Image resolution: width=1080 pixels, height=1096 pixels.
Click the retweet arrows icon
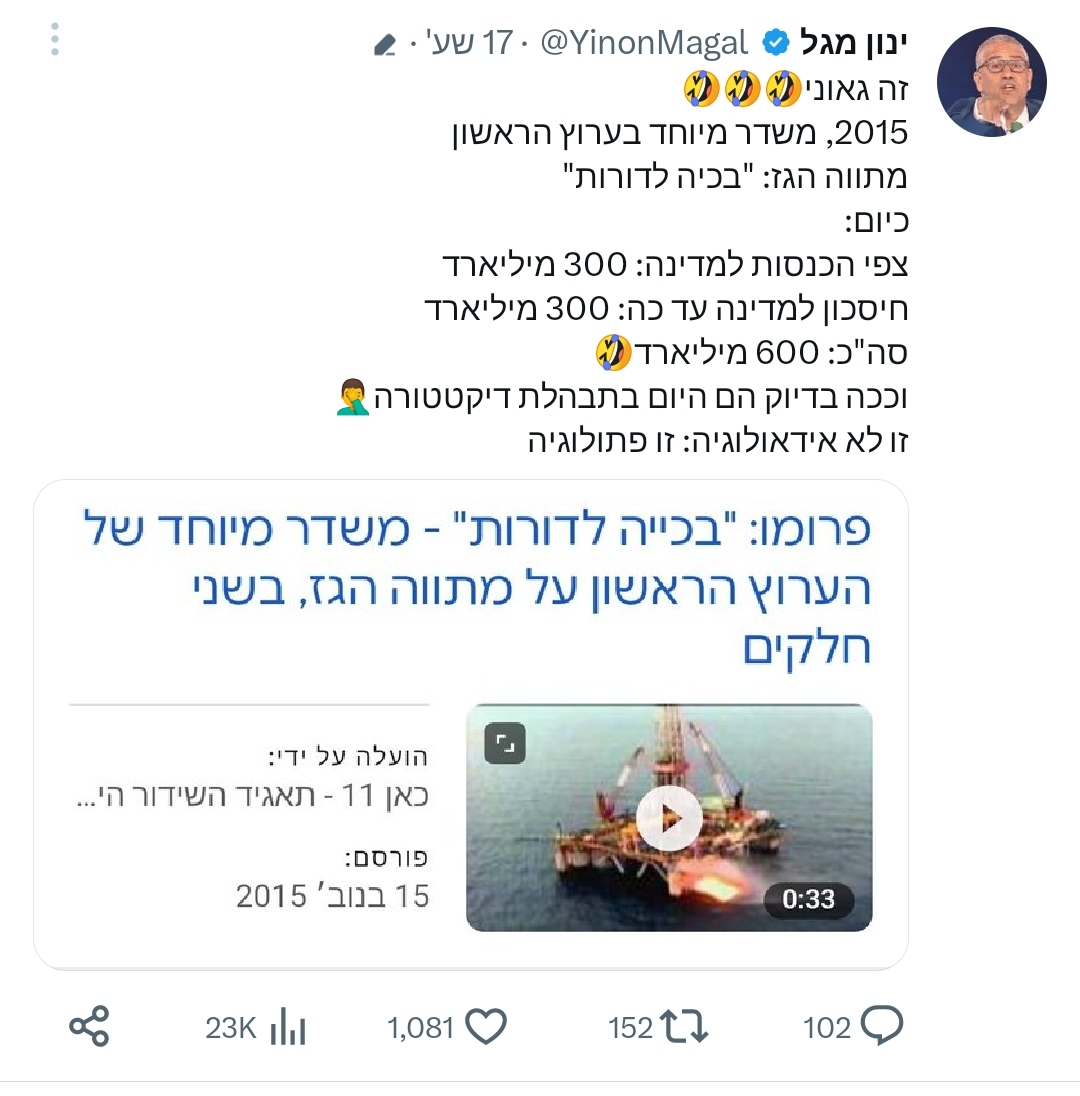point(684,1028)
